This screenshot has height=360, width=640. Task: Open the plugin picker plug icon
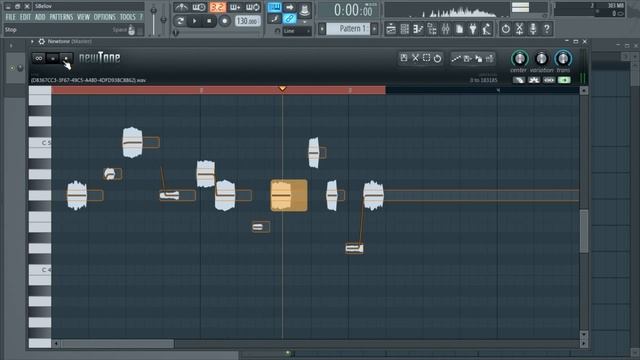473,29
